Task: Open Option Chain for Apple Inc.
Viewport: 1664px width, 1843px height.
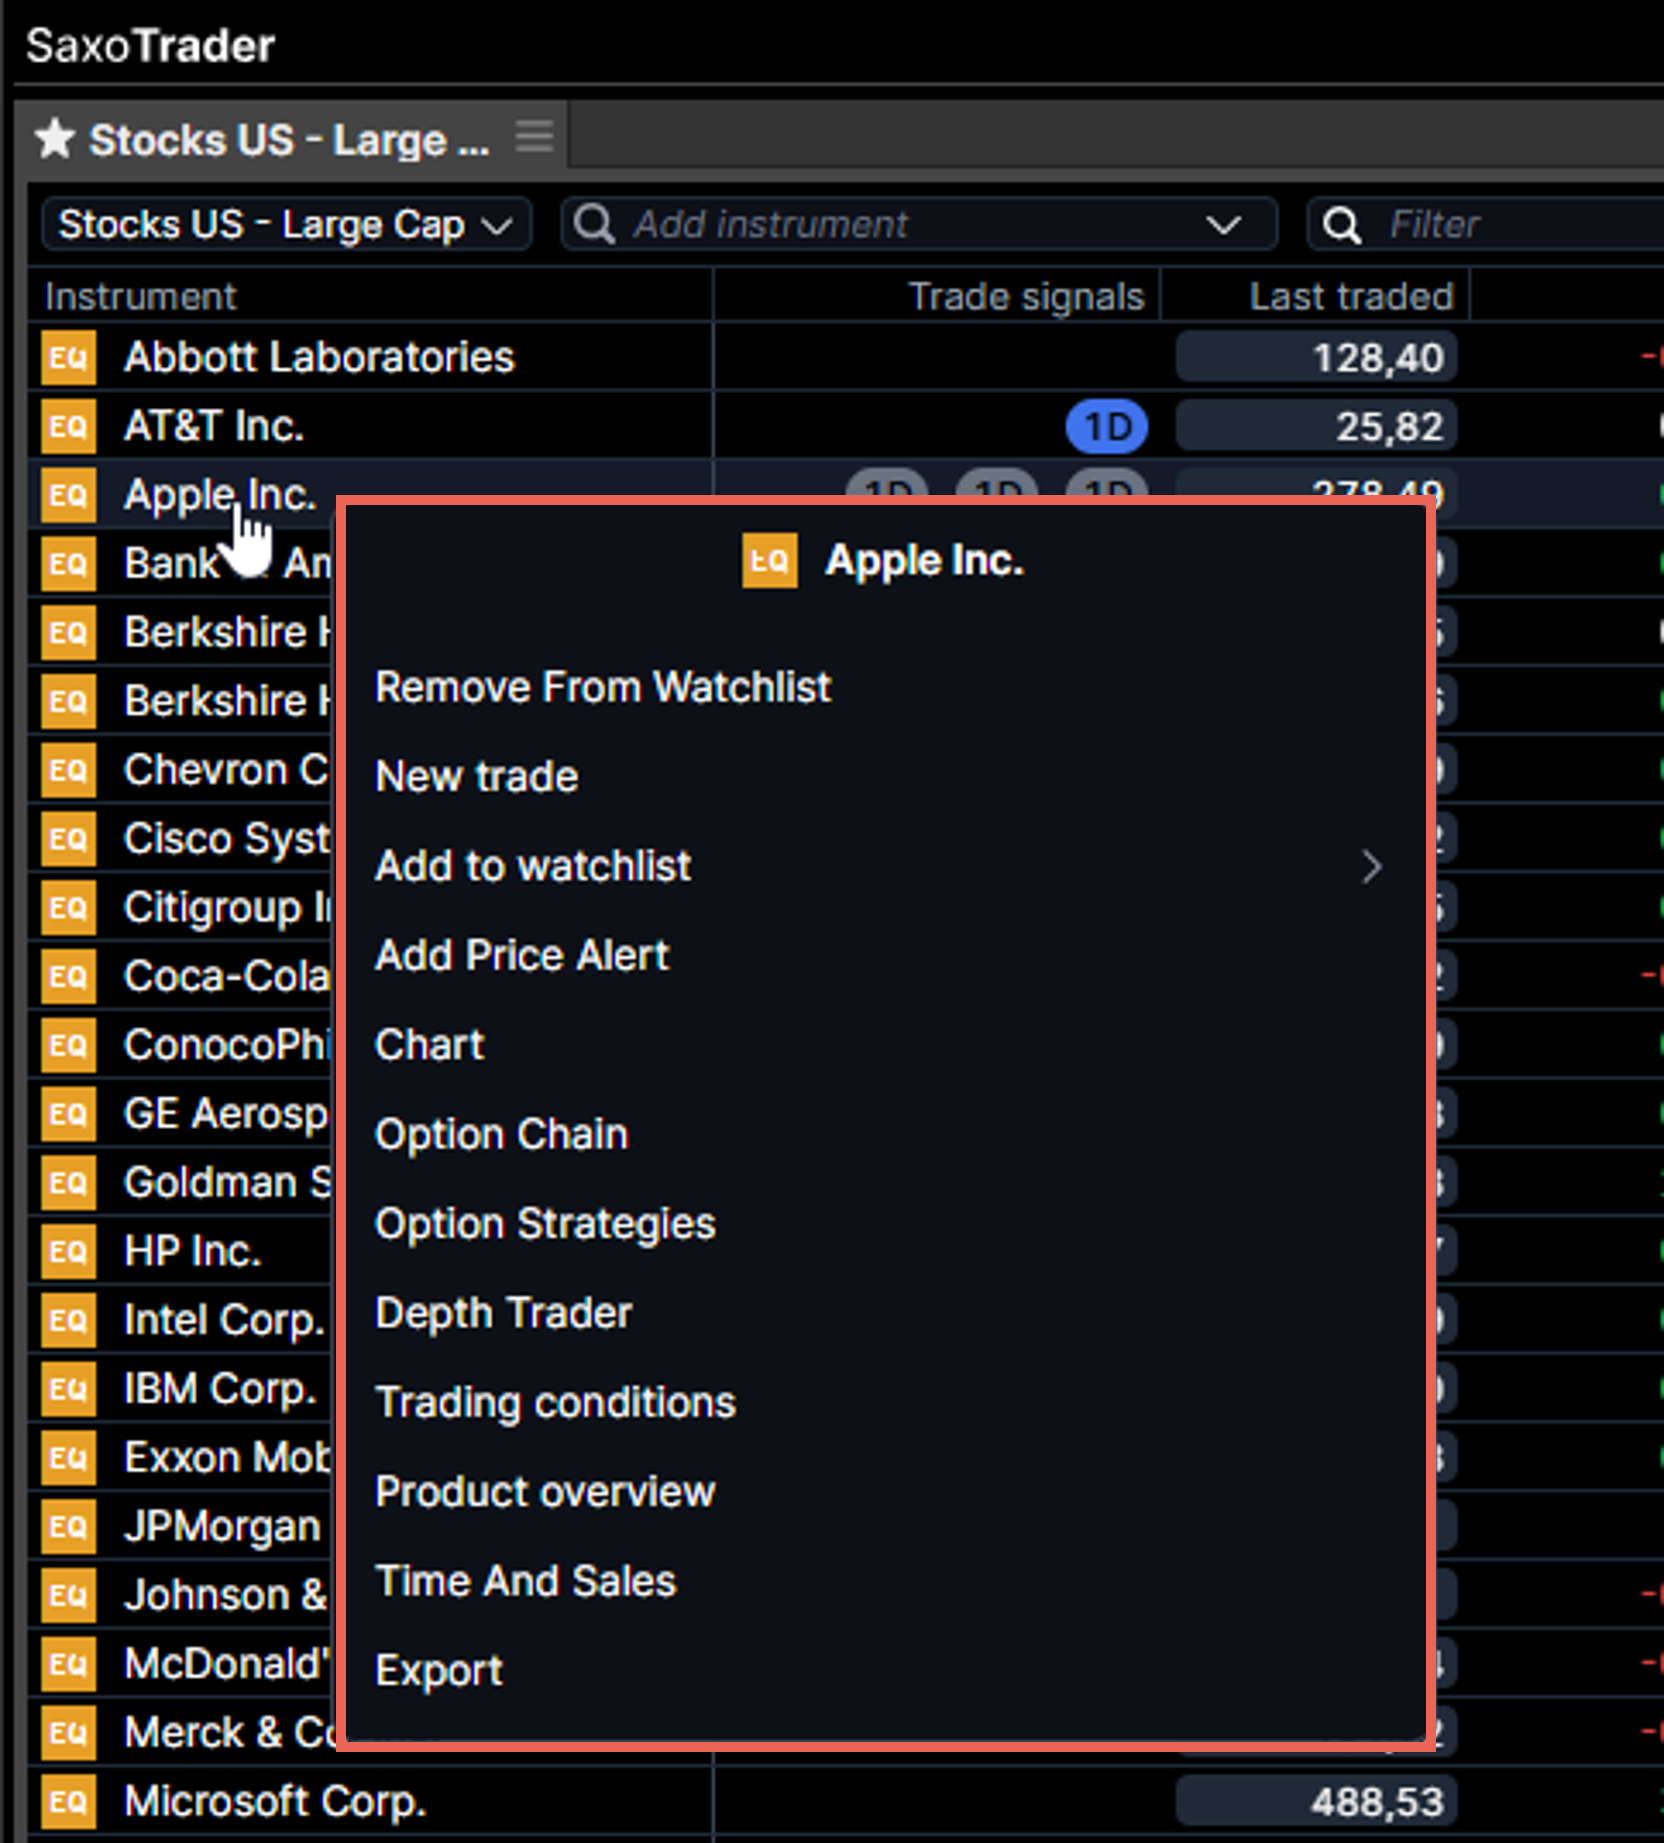Action: pyautogui.click(x=501, y=1135)
